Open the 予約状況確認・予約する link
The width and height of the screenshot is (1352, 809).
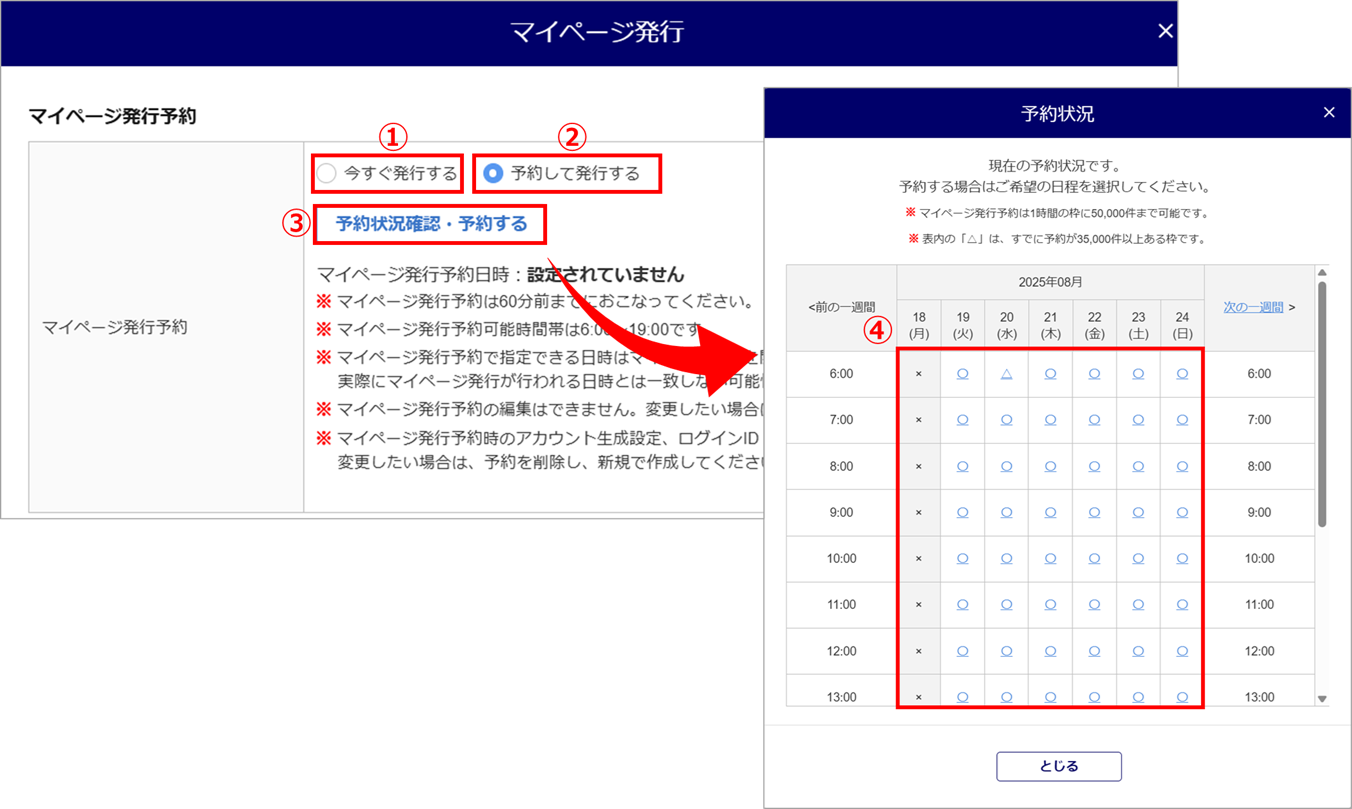(x=431, y=224)
